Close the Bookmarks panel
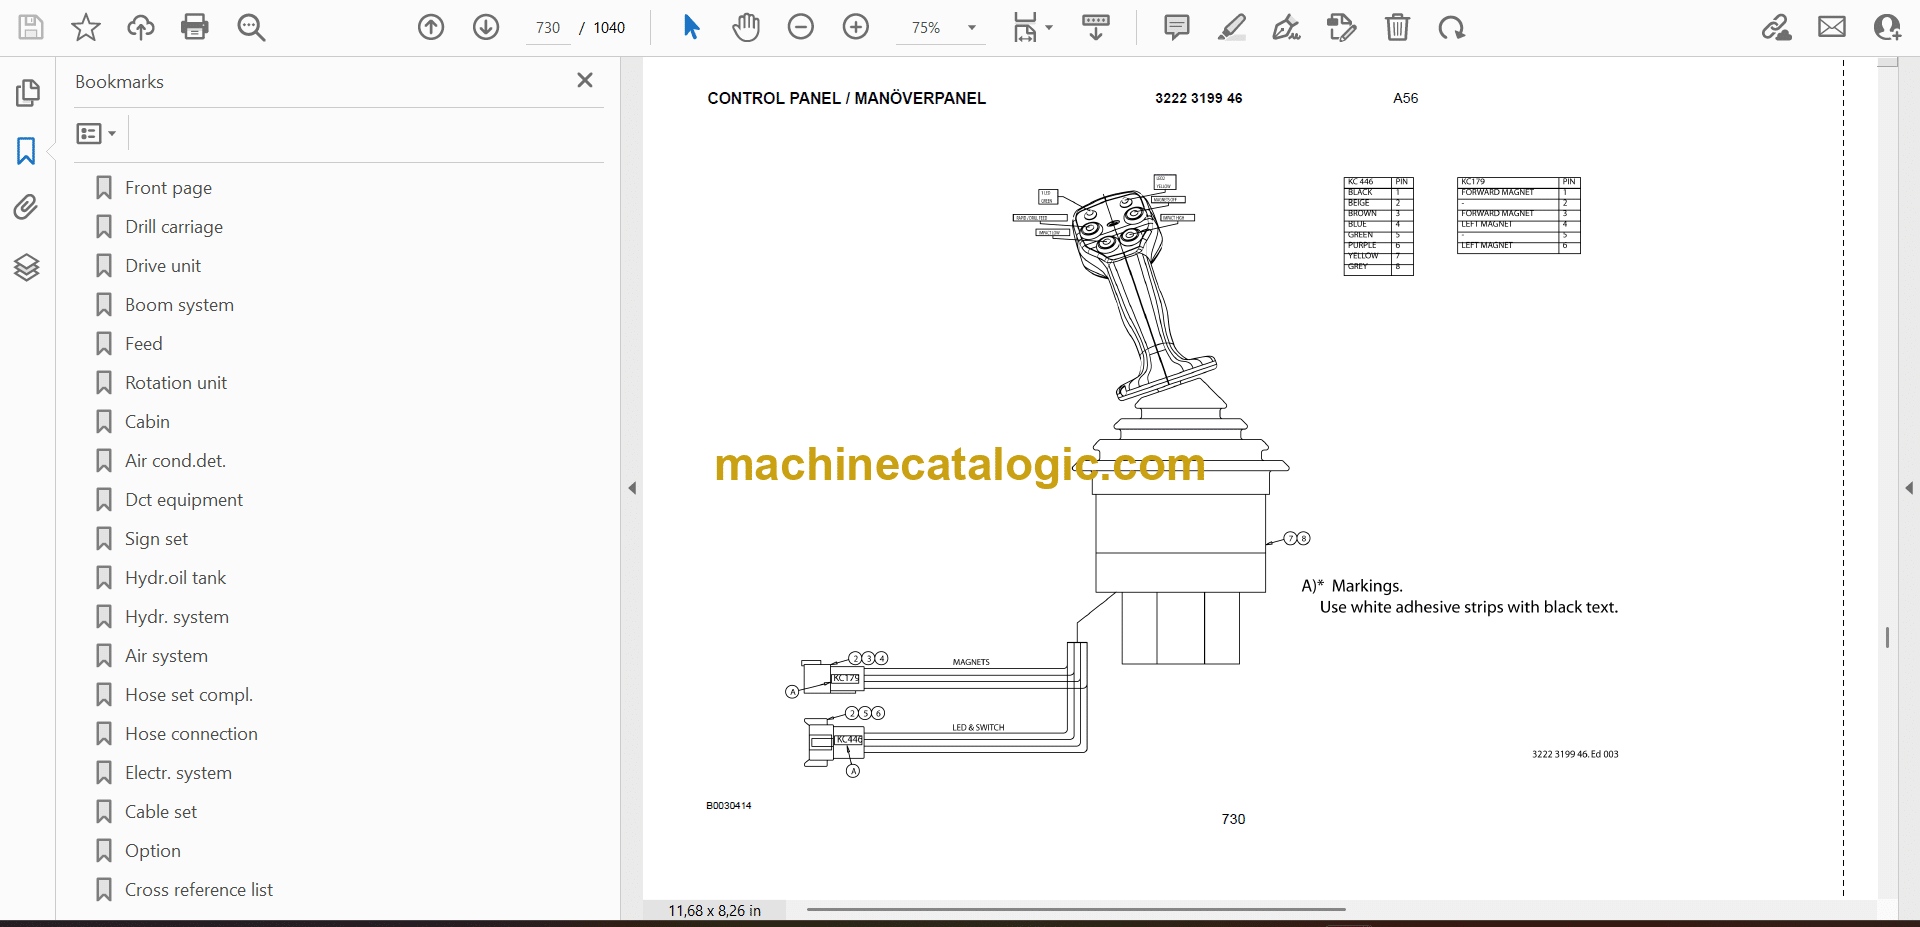This screenshot has height=927, width=1920. coord(585,80)
